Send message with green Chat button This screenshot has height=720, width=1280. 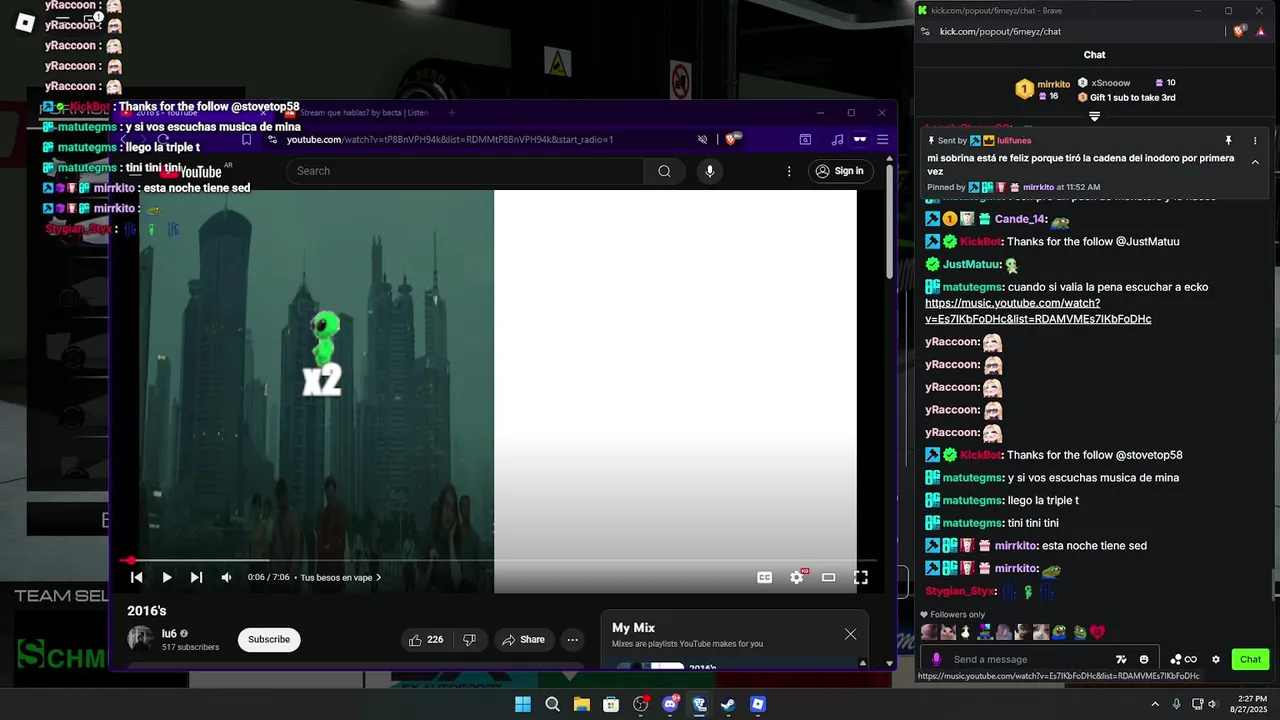tap(1250, 659)
